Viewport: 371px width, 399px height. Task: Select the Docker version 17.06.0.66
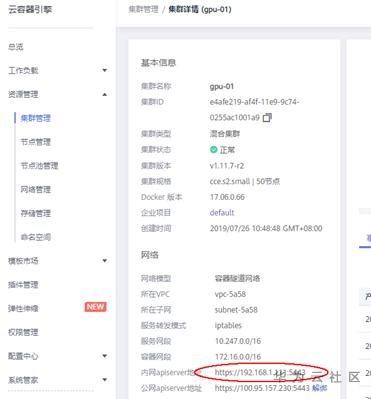pyautogui.click(x=227, y=197)
